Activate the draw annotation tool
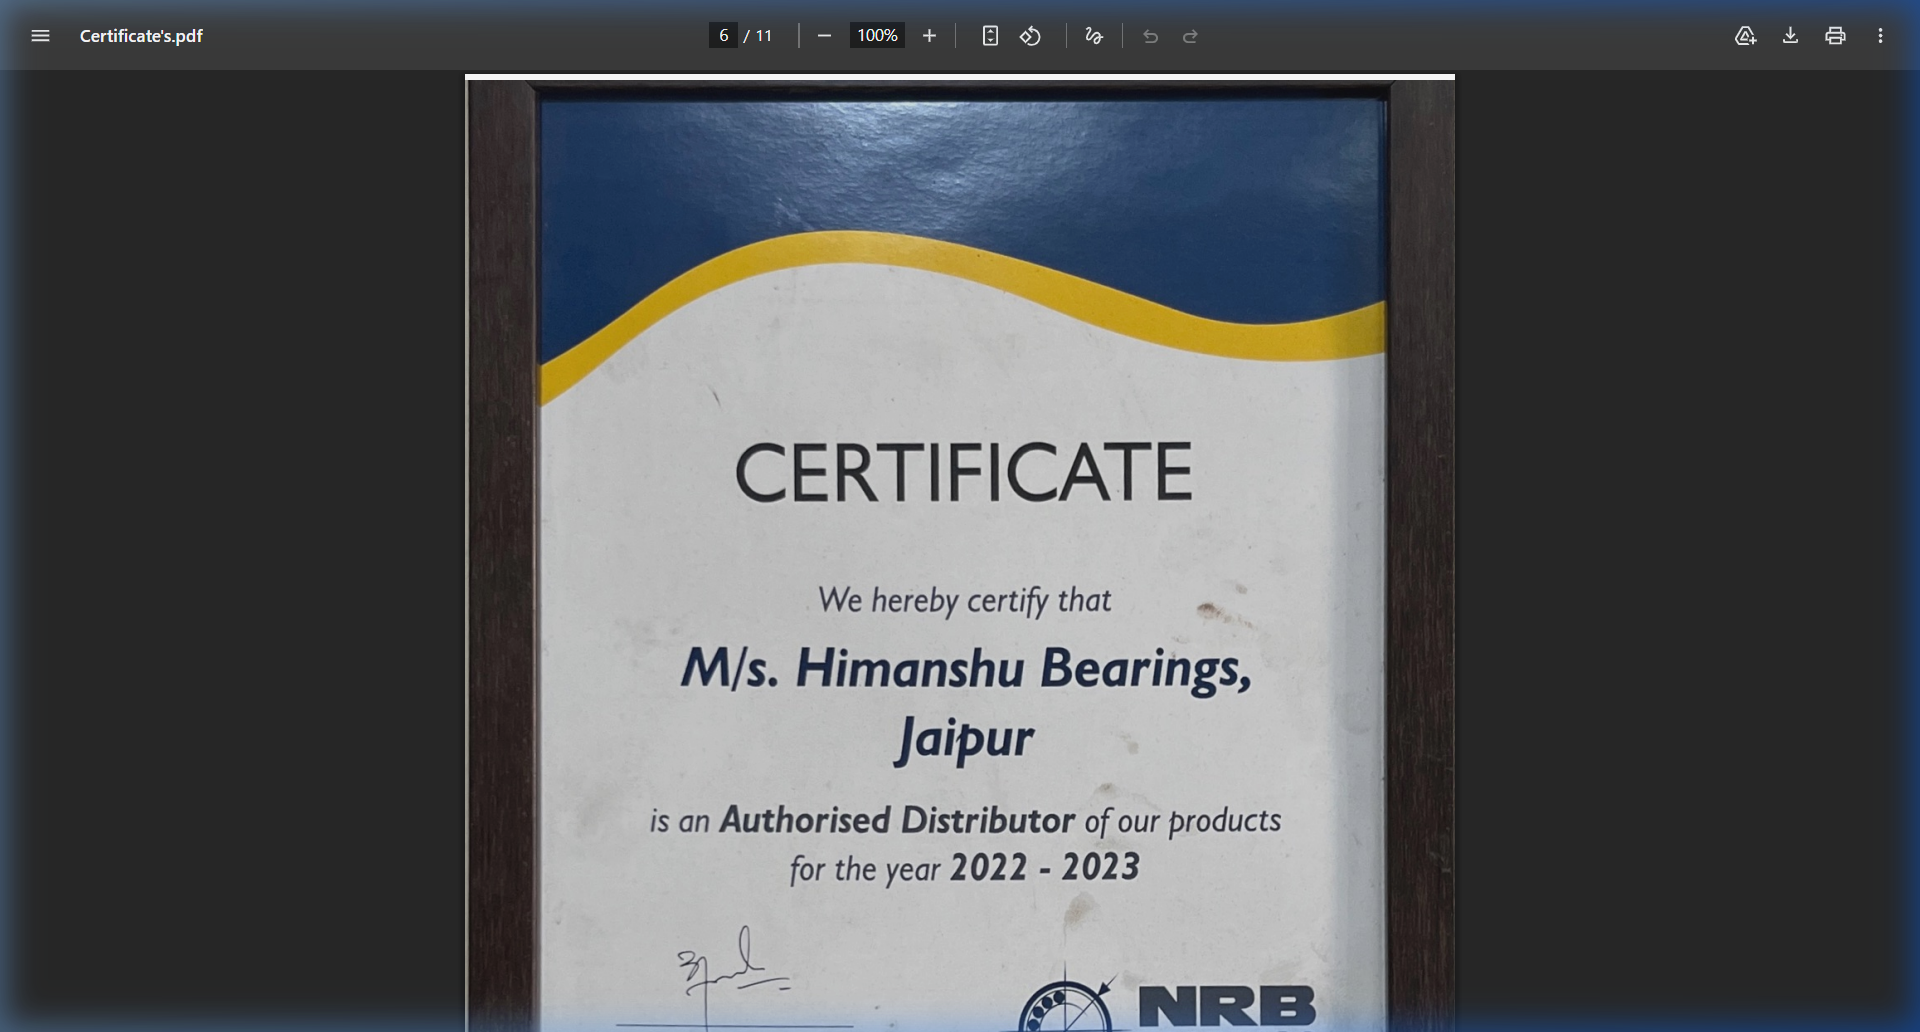This screenshot has width=1920, height=1032. [x=1094, y=36]
